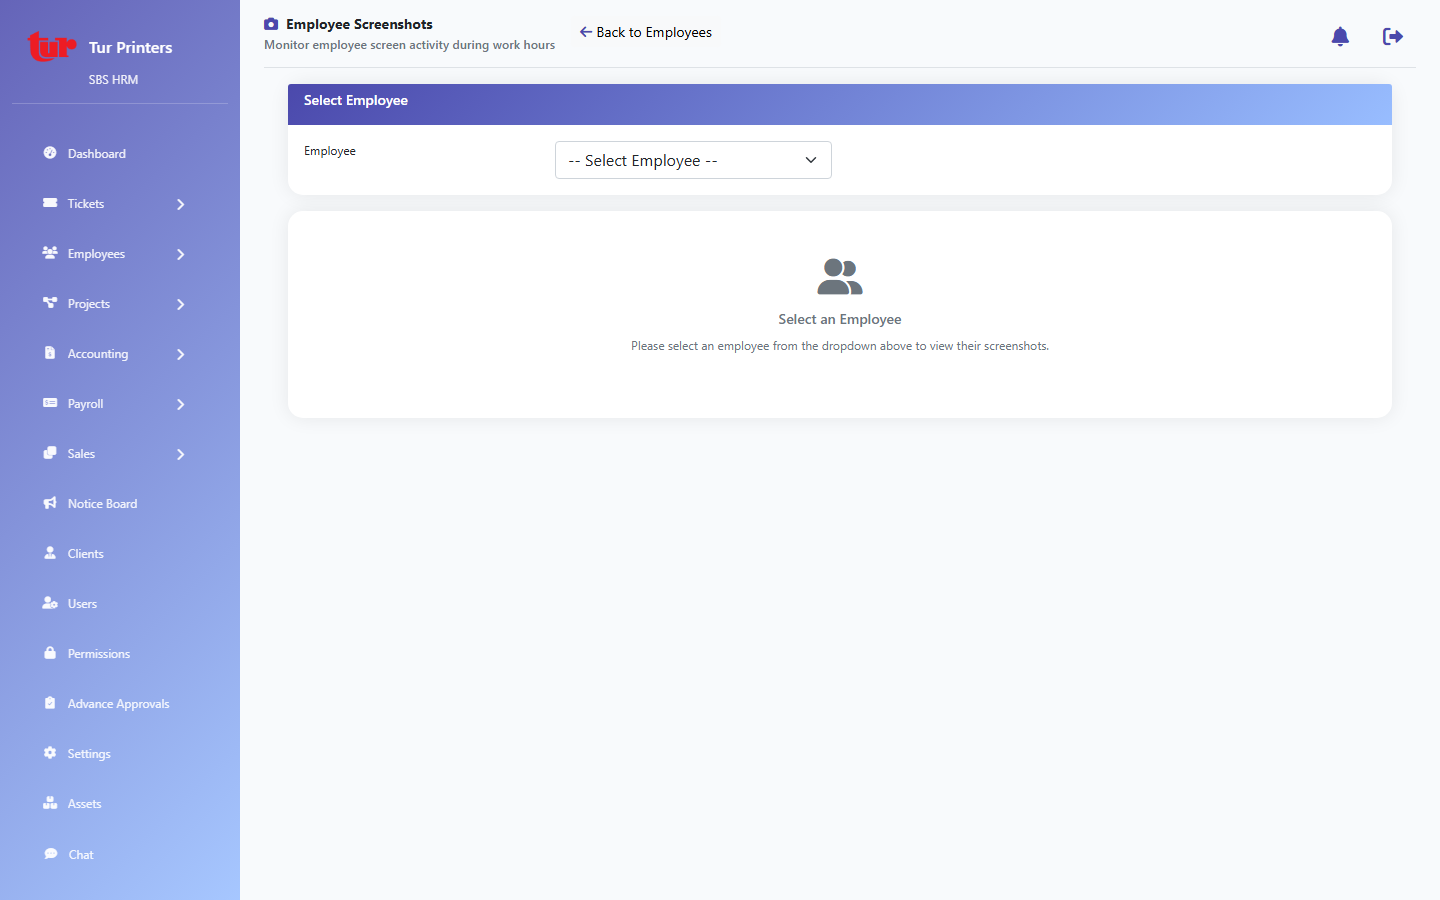Click the Back to Employees link
The height and width of the screenshot is (900, 1440).
click(x=645, y=32)
